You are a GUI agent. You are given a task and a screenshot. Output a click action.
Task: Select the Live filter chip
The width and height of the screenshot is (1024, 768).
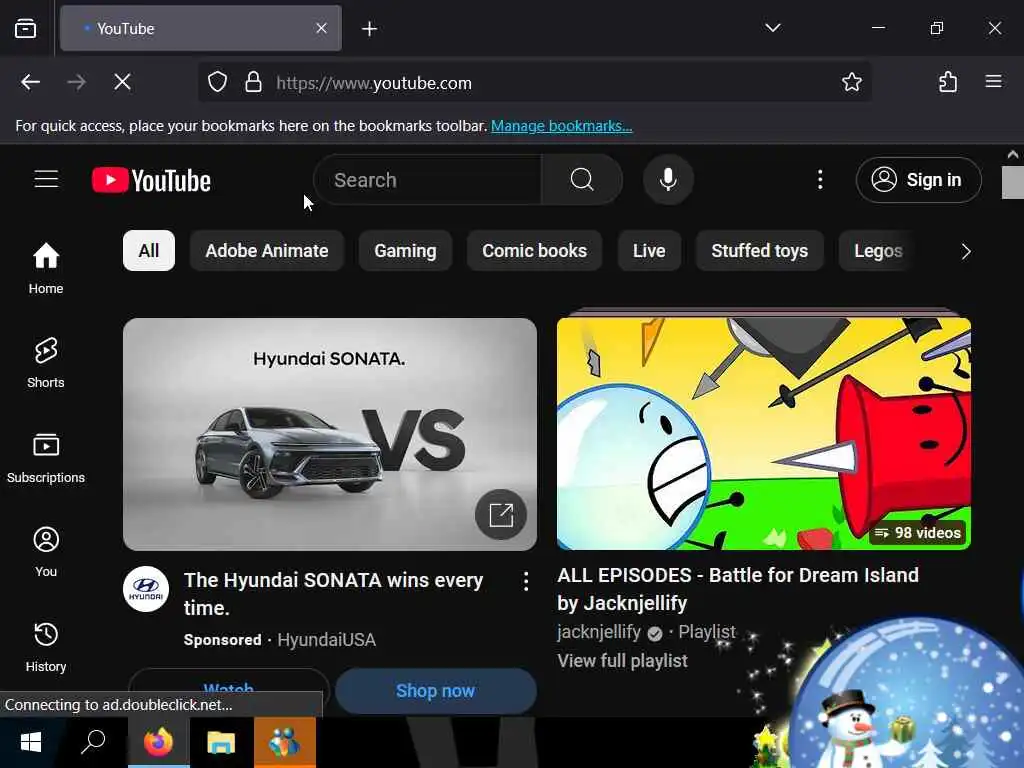[x=649, y=251]
